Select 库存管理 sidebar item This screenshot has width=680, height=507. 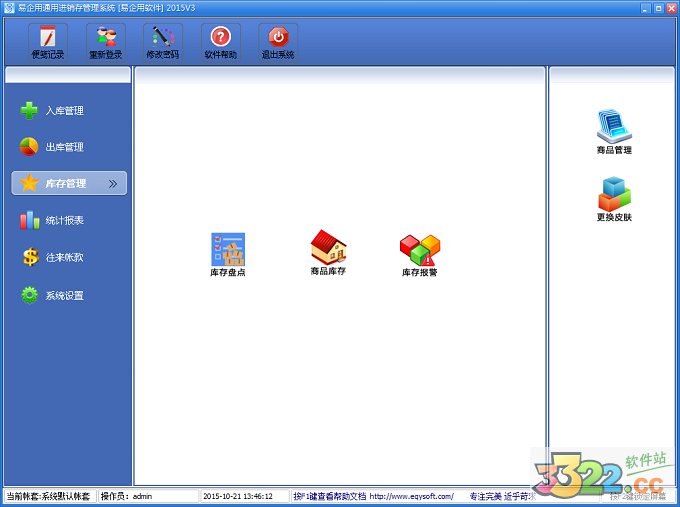coord(69,183)
